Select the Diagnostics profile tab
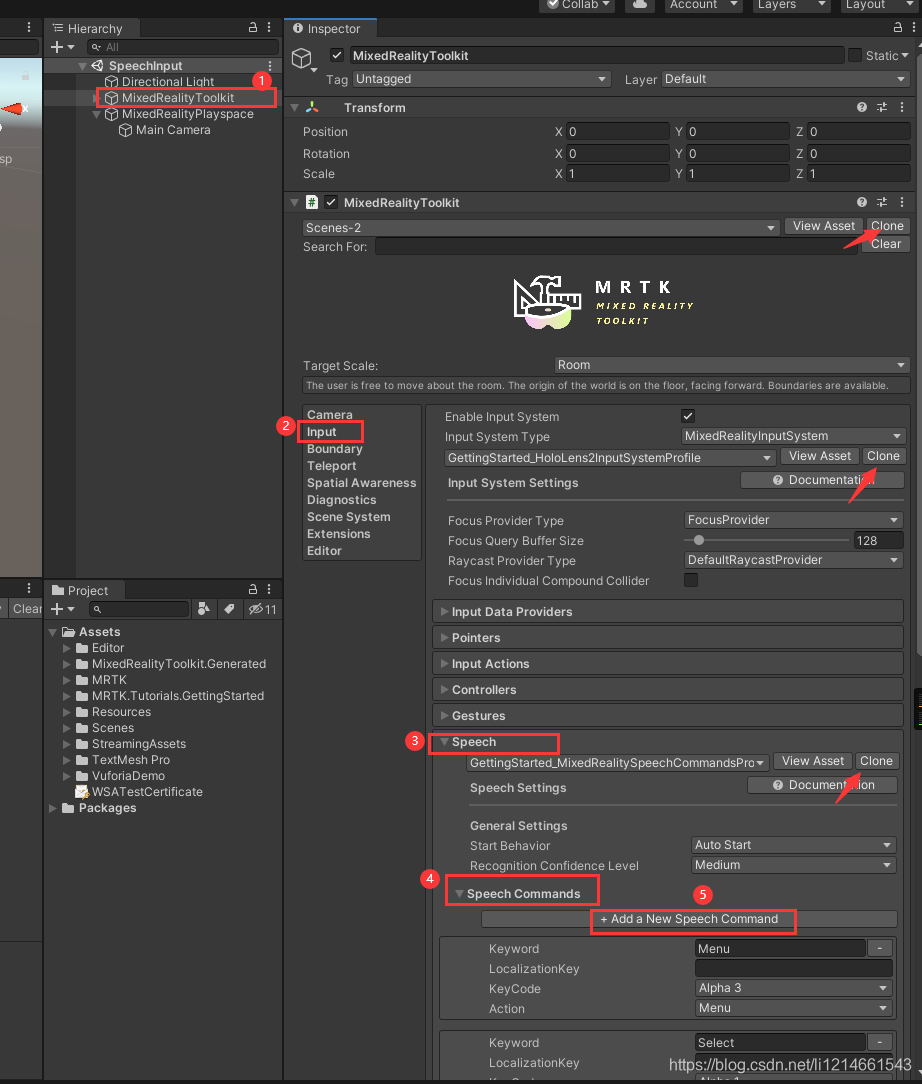This screenshot has height=1084, width=922. [x=341, y=500]
